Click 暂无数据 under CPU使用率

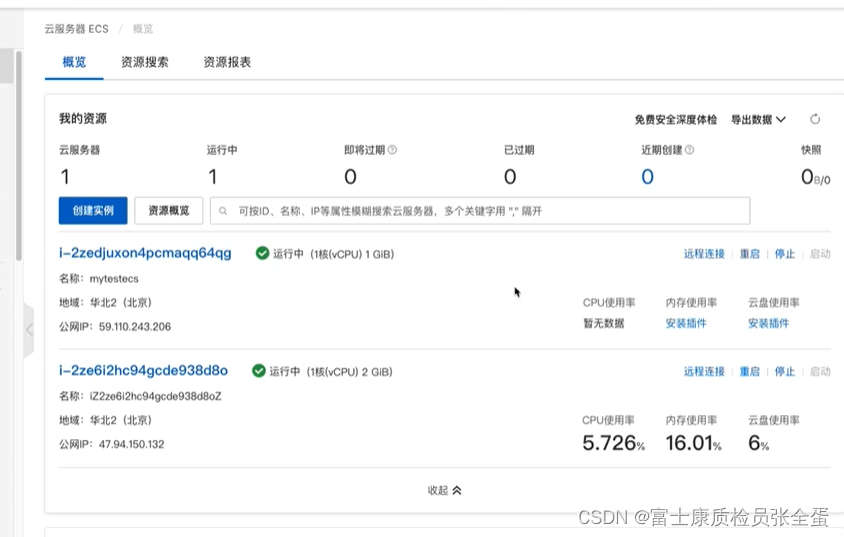(x=603, y=323)
